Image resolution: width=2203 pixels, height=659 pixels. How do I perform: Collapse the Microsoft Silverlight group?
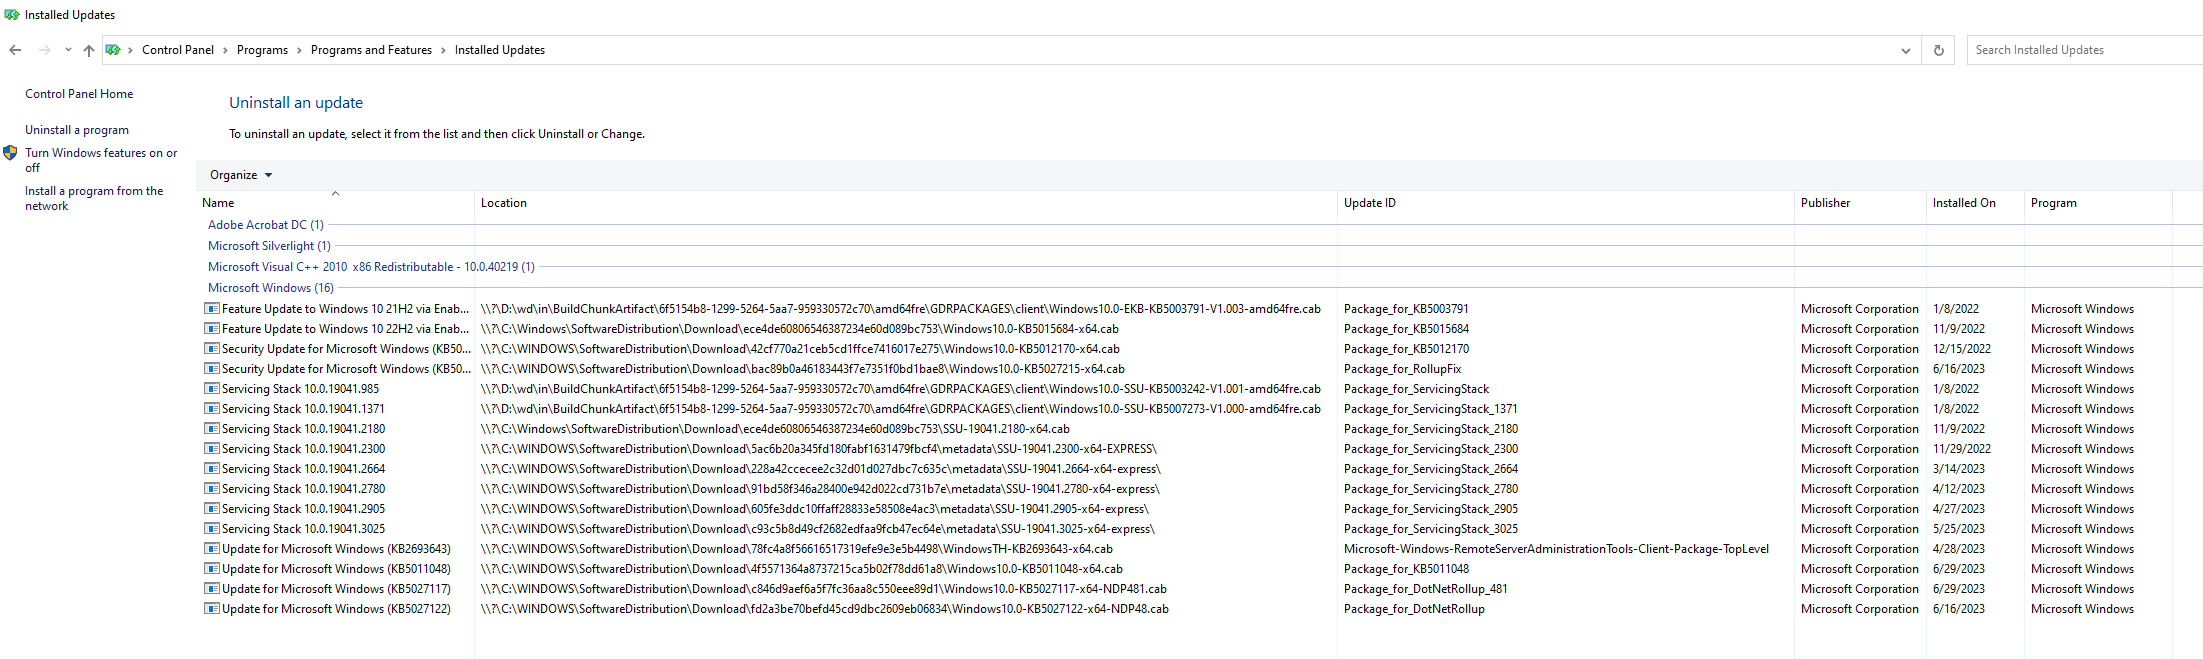269,246
